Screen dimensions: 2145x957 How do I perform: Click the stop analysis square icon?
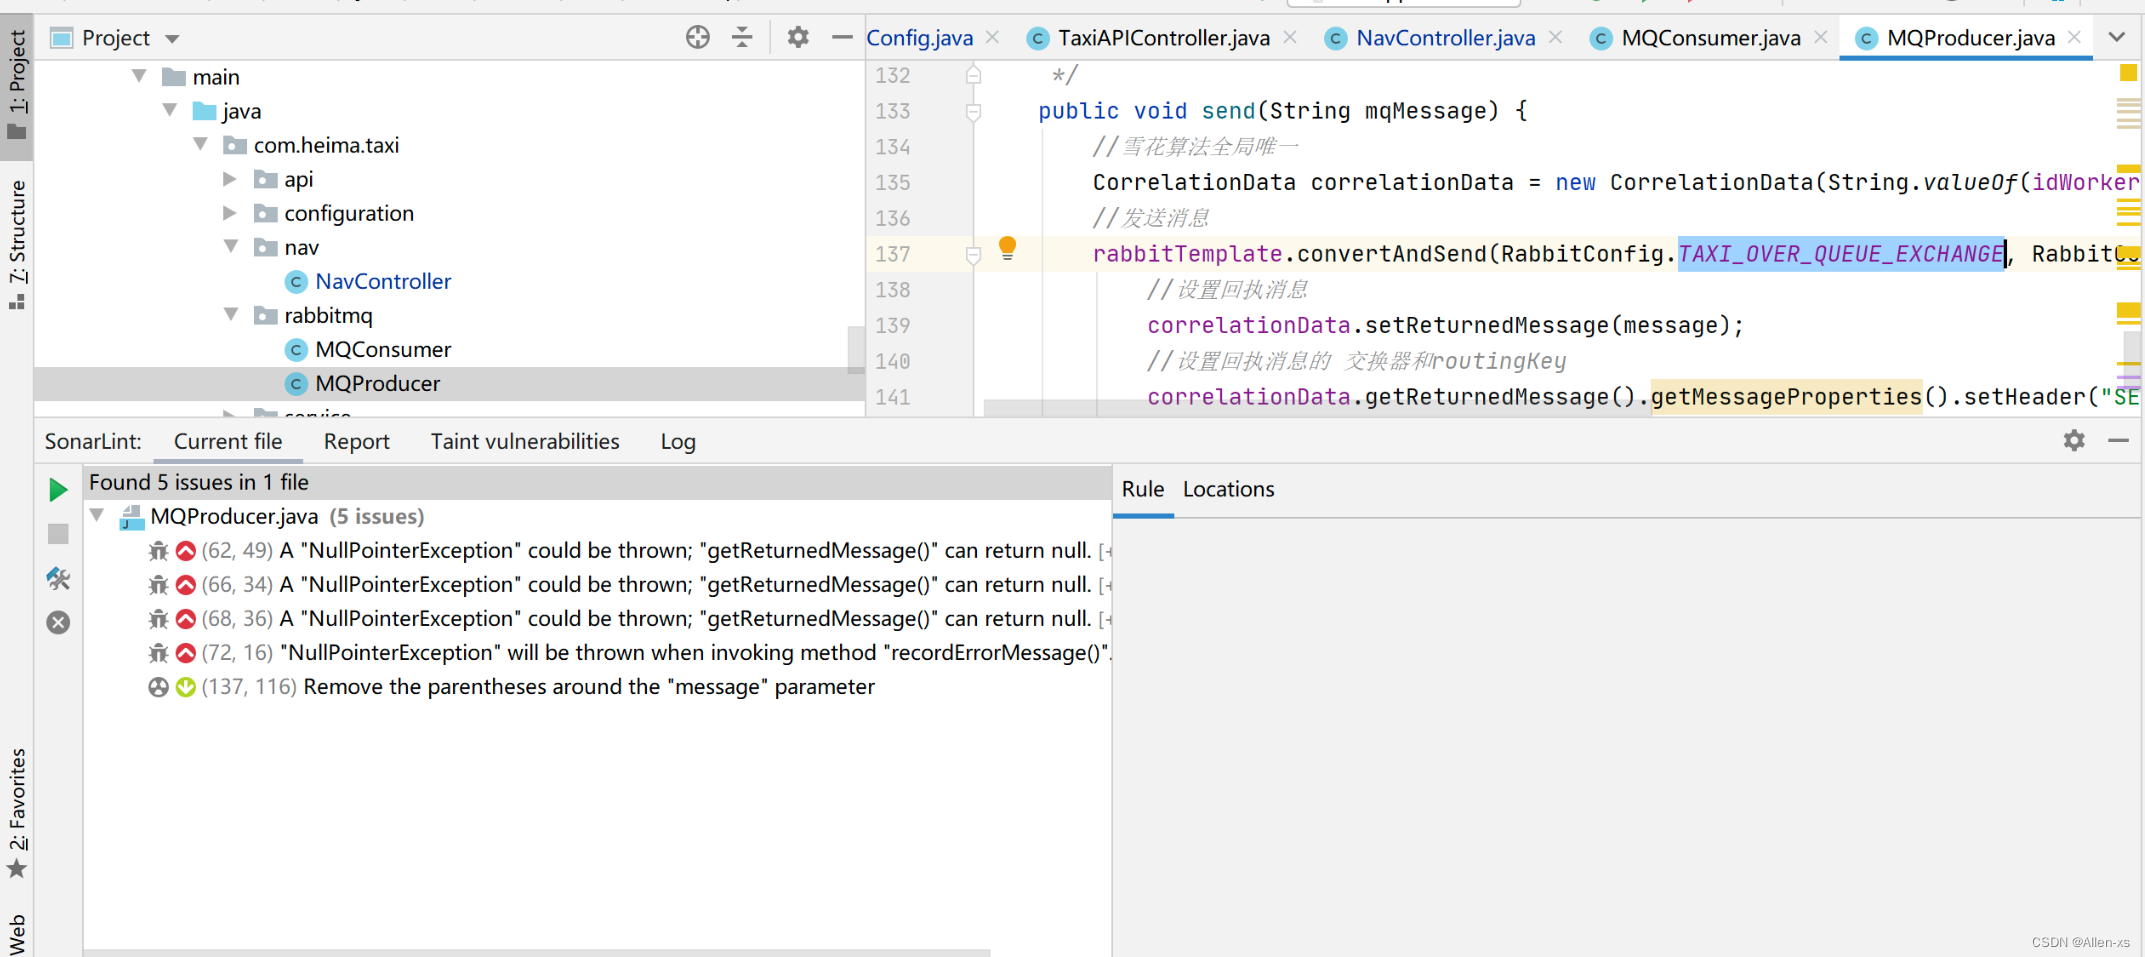pos(58,534)
